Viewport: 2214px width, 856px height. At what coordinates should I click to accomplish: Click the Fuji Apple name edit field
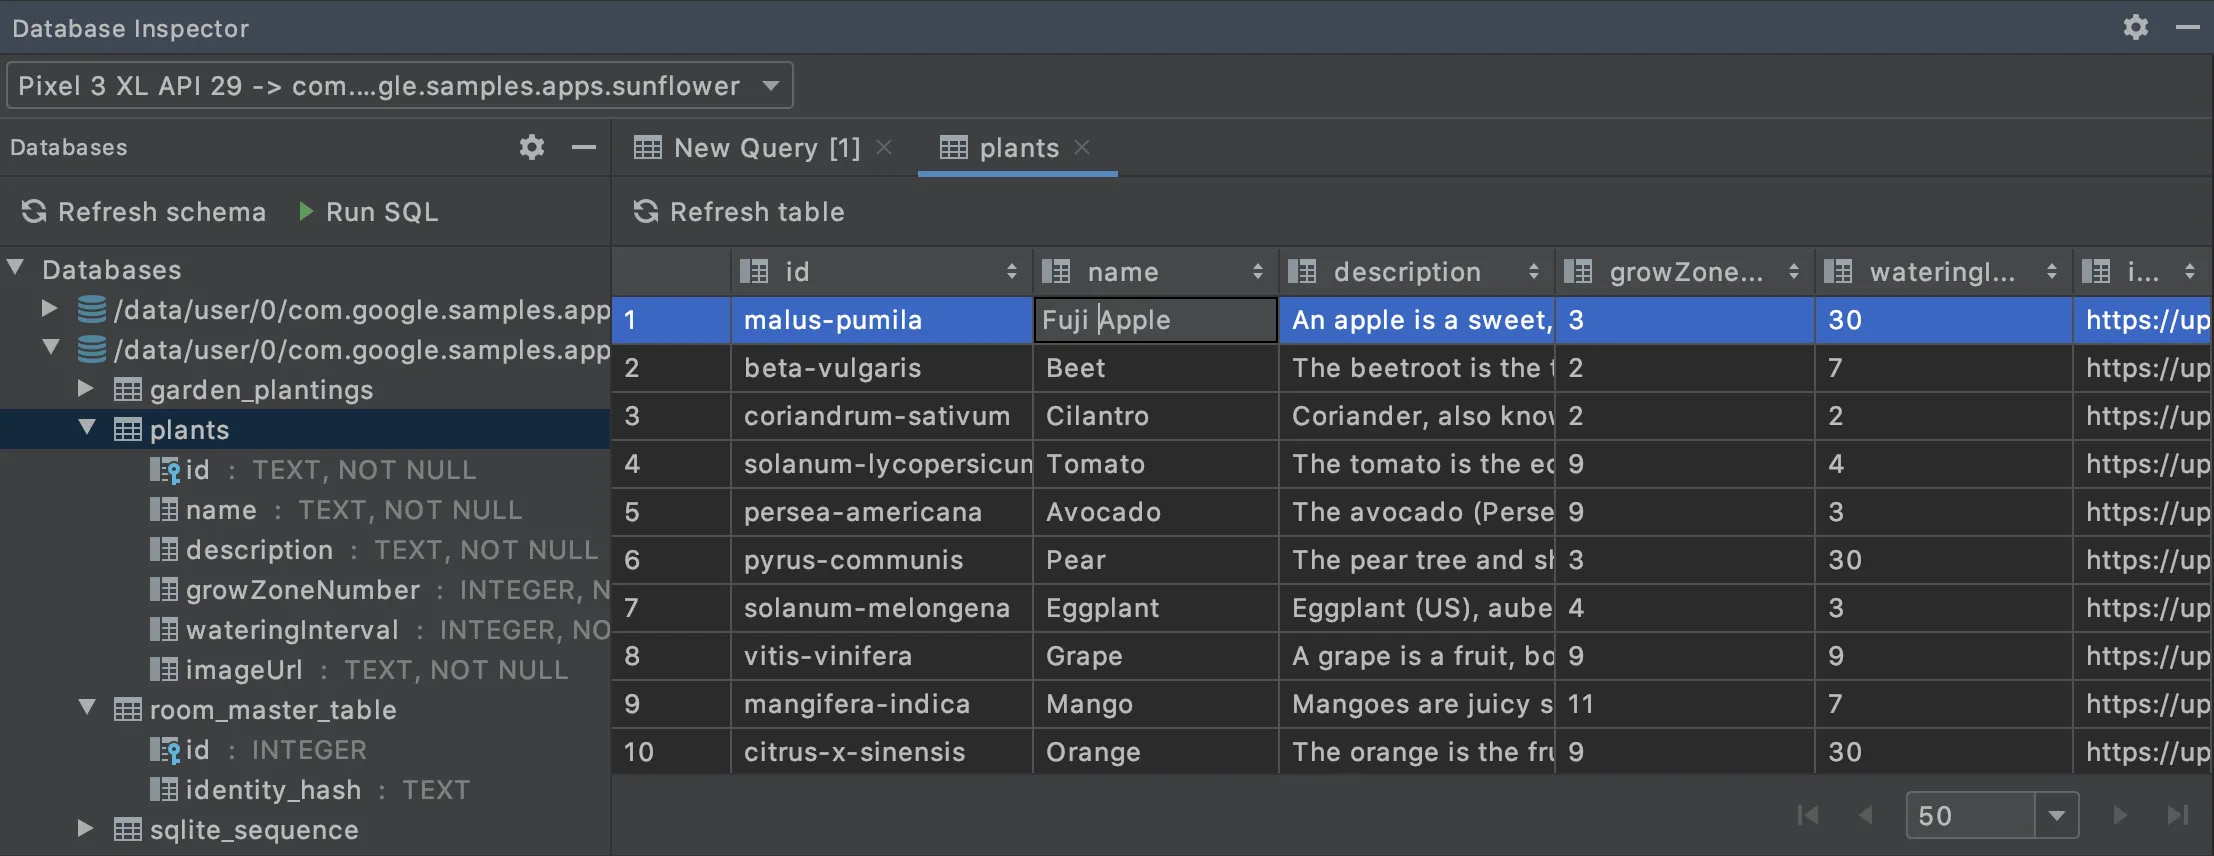tap(1155, 320)
